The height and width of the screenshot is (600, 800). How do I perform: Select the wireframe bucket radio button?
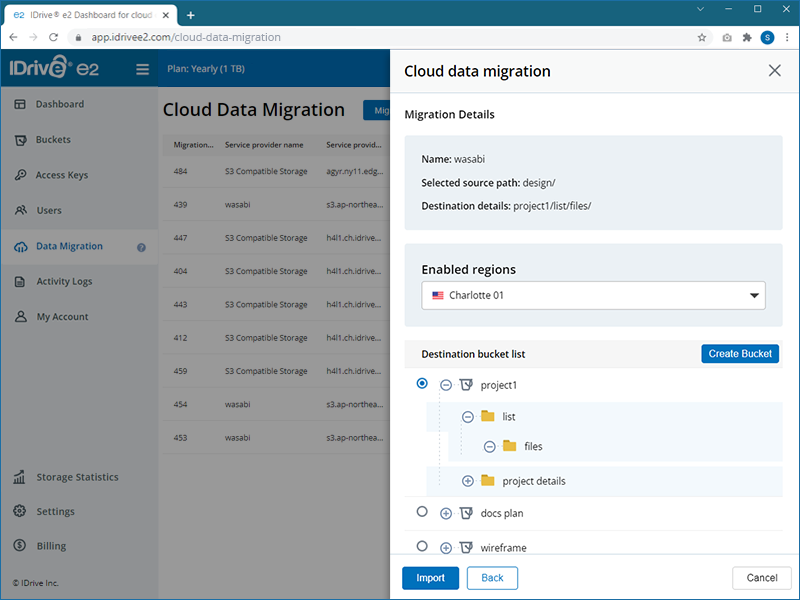tap(422, 547)
